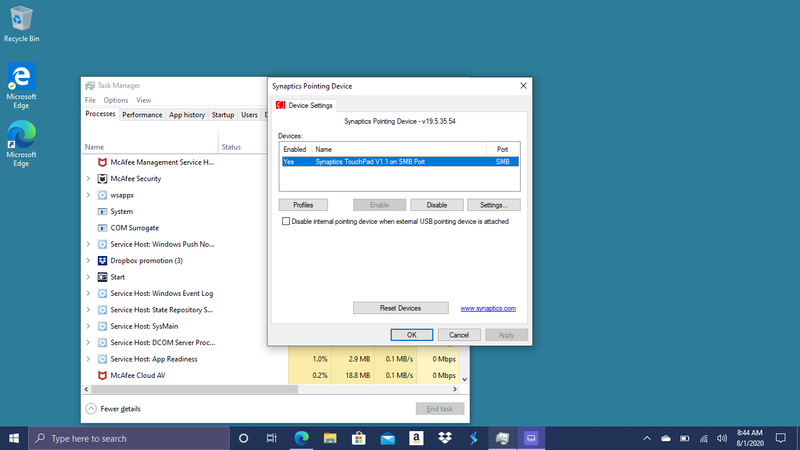Switch to the Users tab
Image resolution: width=800 pixels, height=450 pixels.
coord(249,115)
